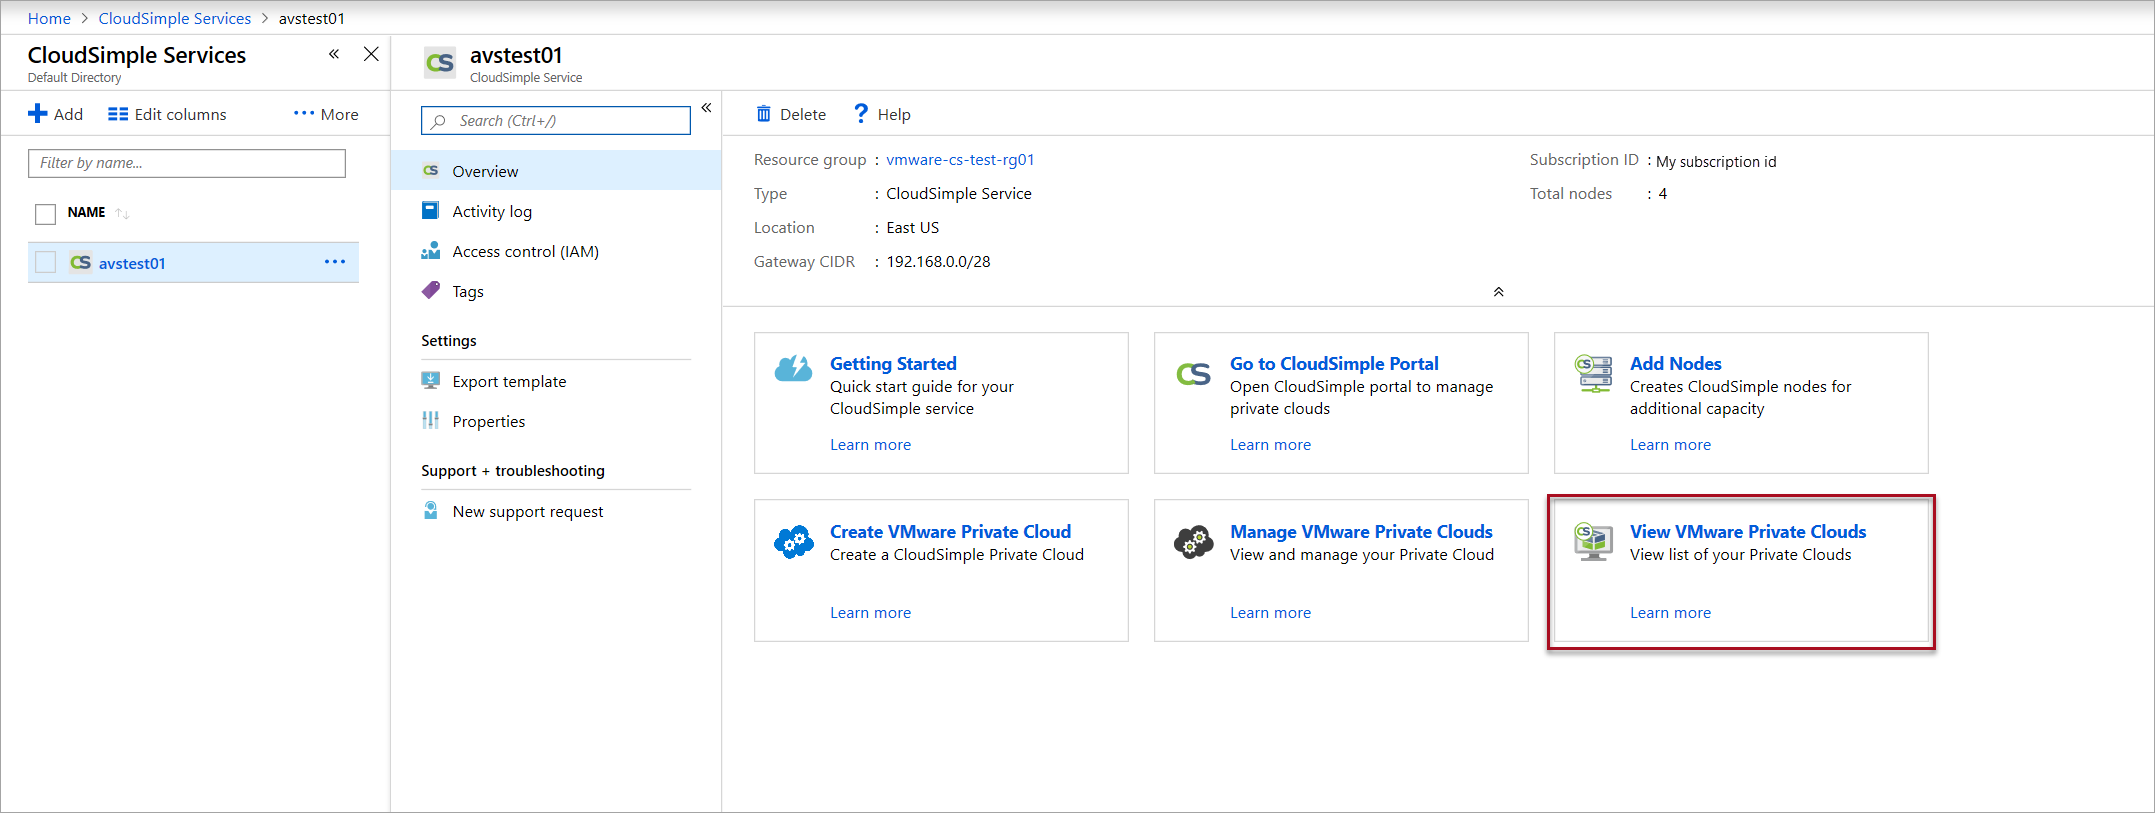
Task: Check the avstest01 row checkbox
Action: [45, 262]
